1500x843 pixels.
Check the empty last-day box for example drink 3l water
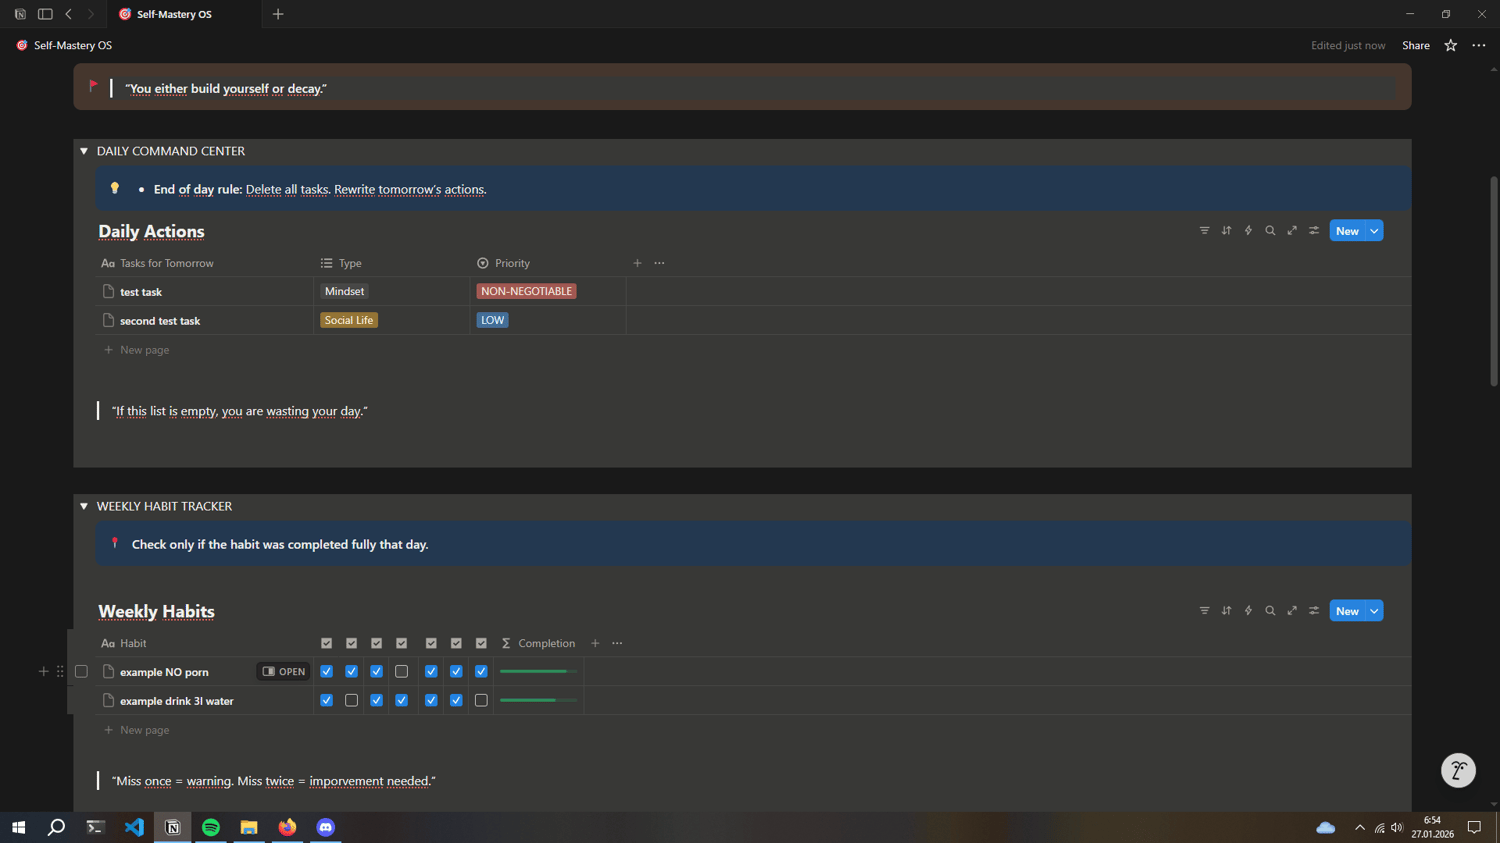[481, 701]
